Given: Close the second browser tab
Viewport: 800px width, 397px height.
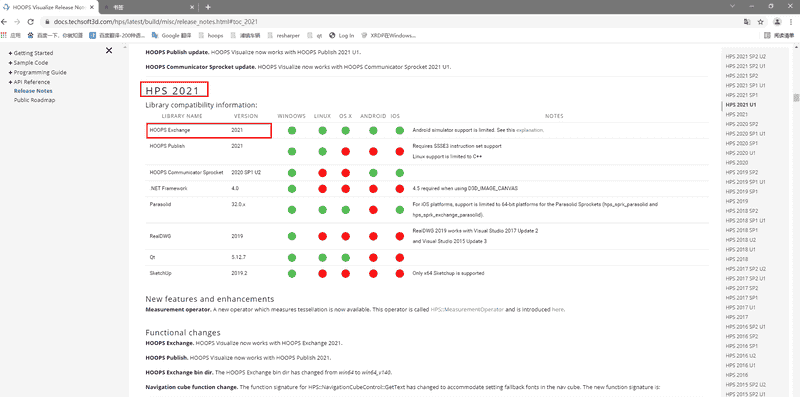Looking at the screenshot, I should (192, 7).
